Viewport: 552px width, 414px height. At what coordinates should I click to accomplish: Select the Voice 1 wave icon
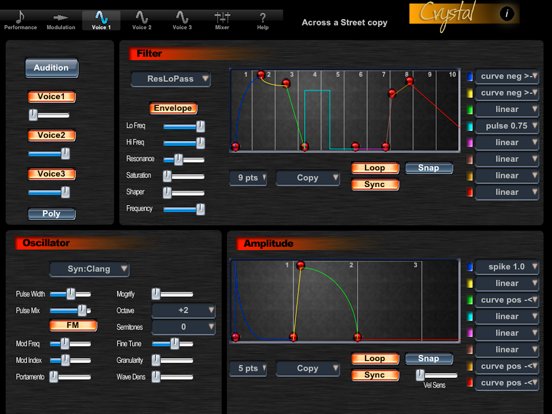(x=101, y=17)
